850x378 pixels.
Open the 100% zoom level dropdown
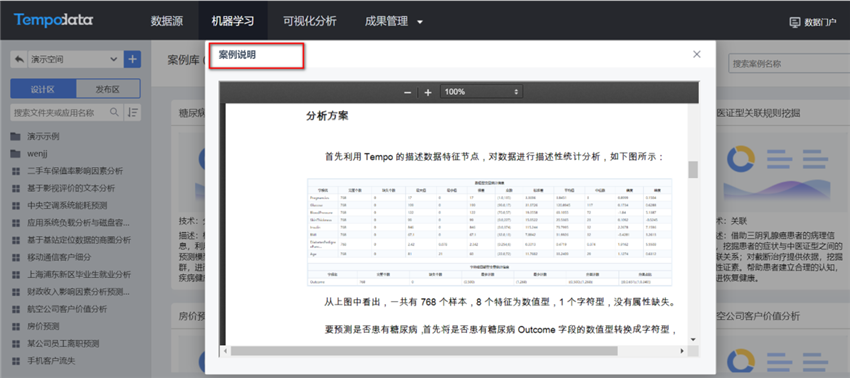481,92
